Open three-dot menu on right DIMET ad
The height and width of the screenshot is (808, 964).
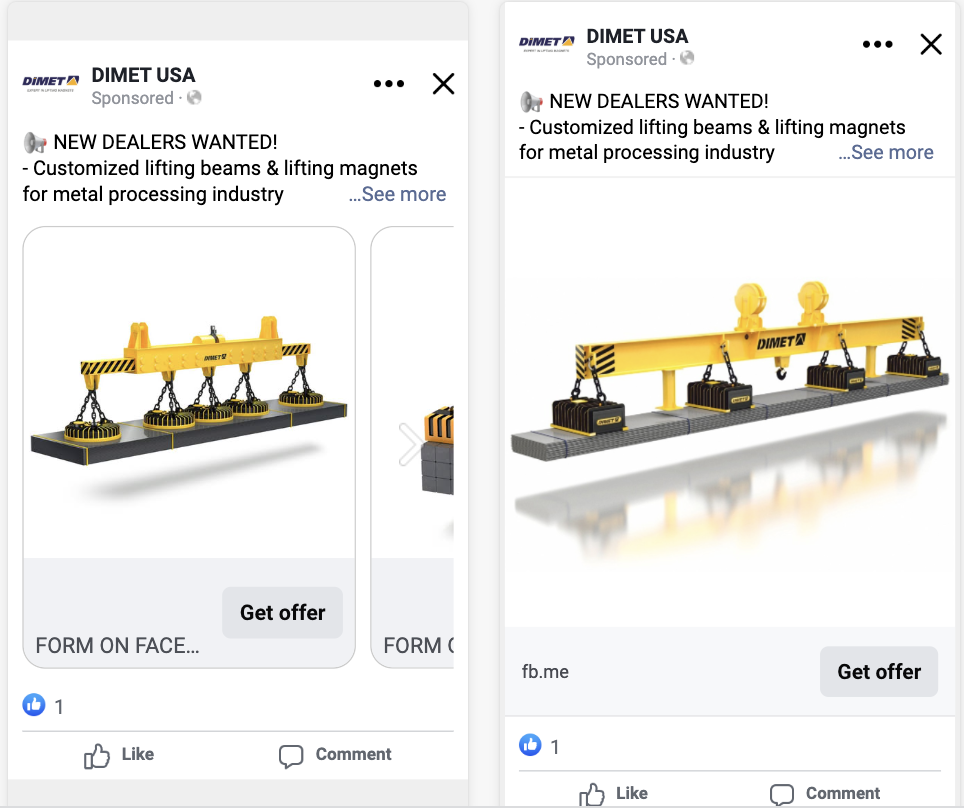pyautogui.click(x=877, y=44)
